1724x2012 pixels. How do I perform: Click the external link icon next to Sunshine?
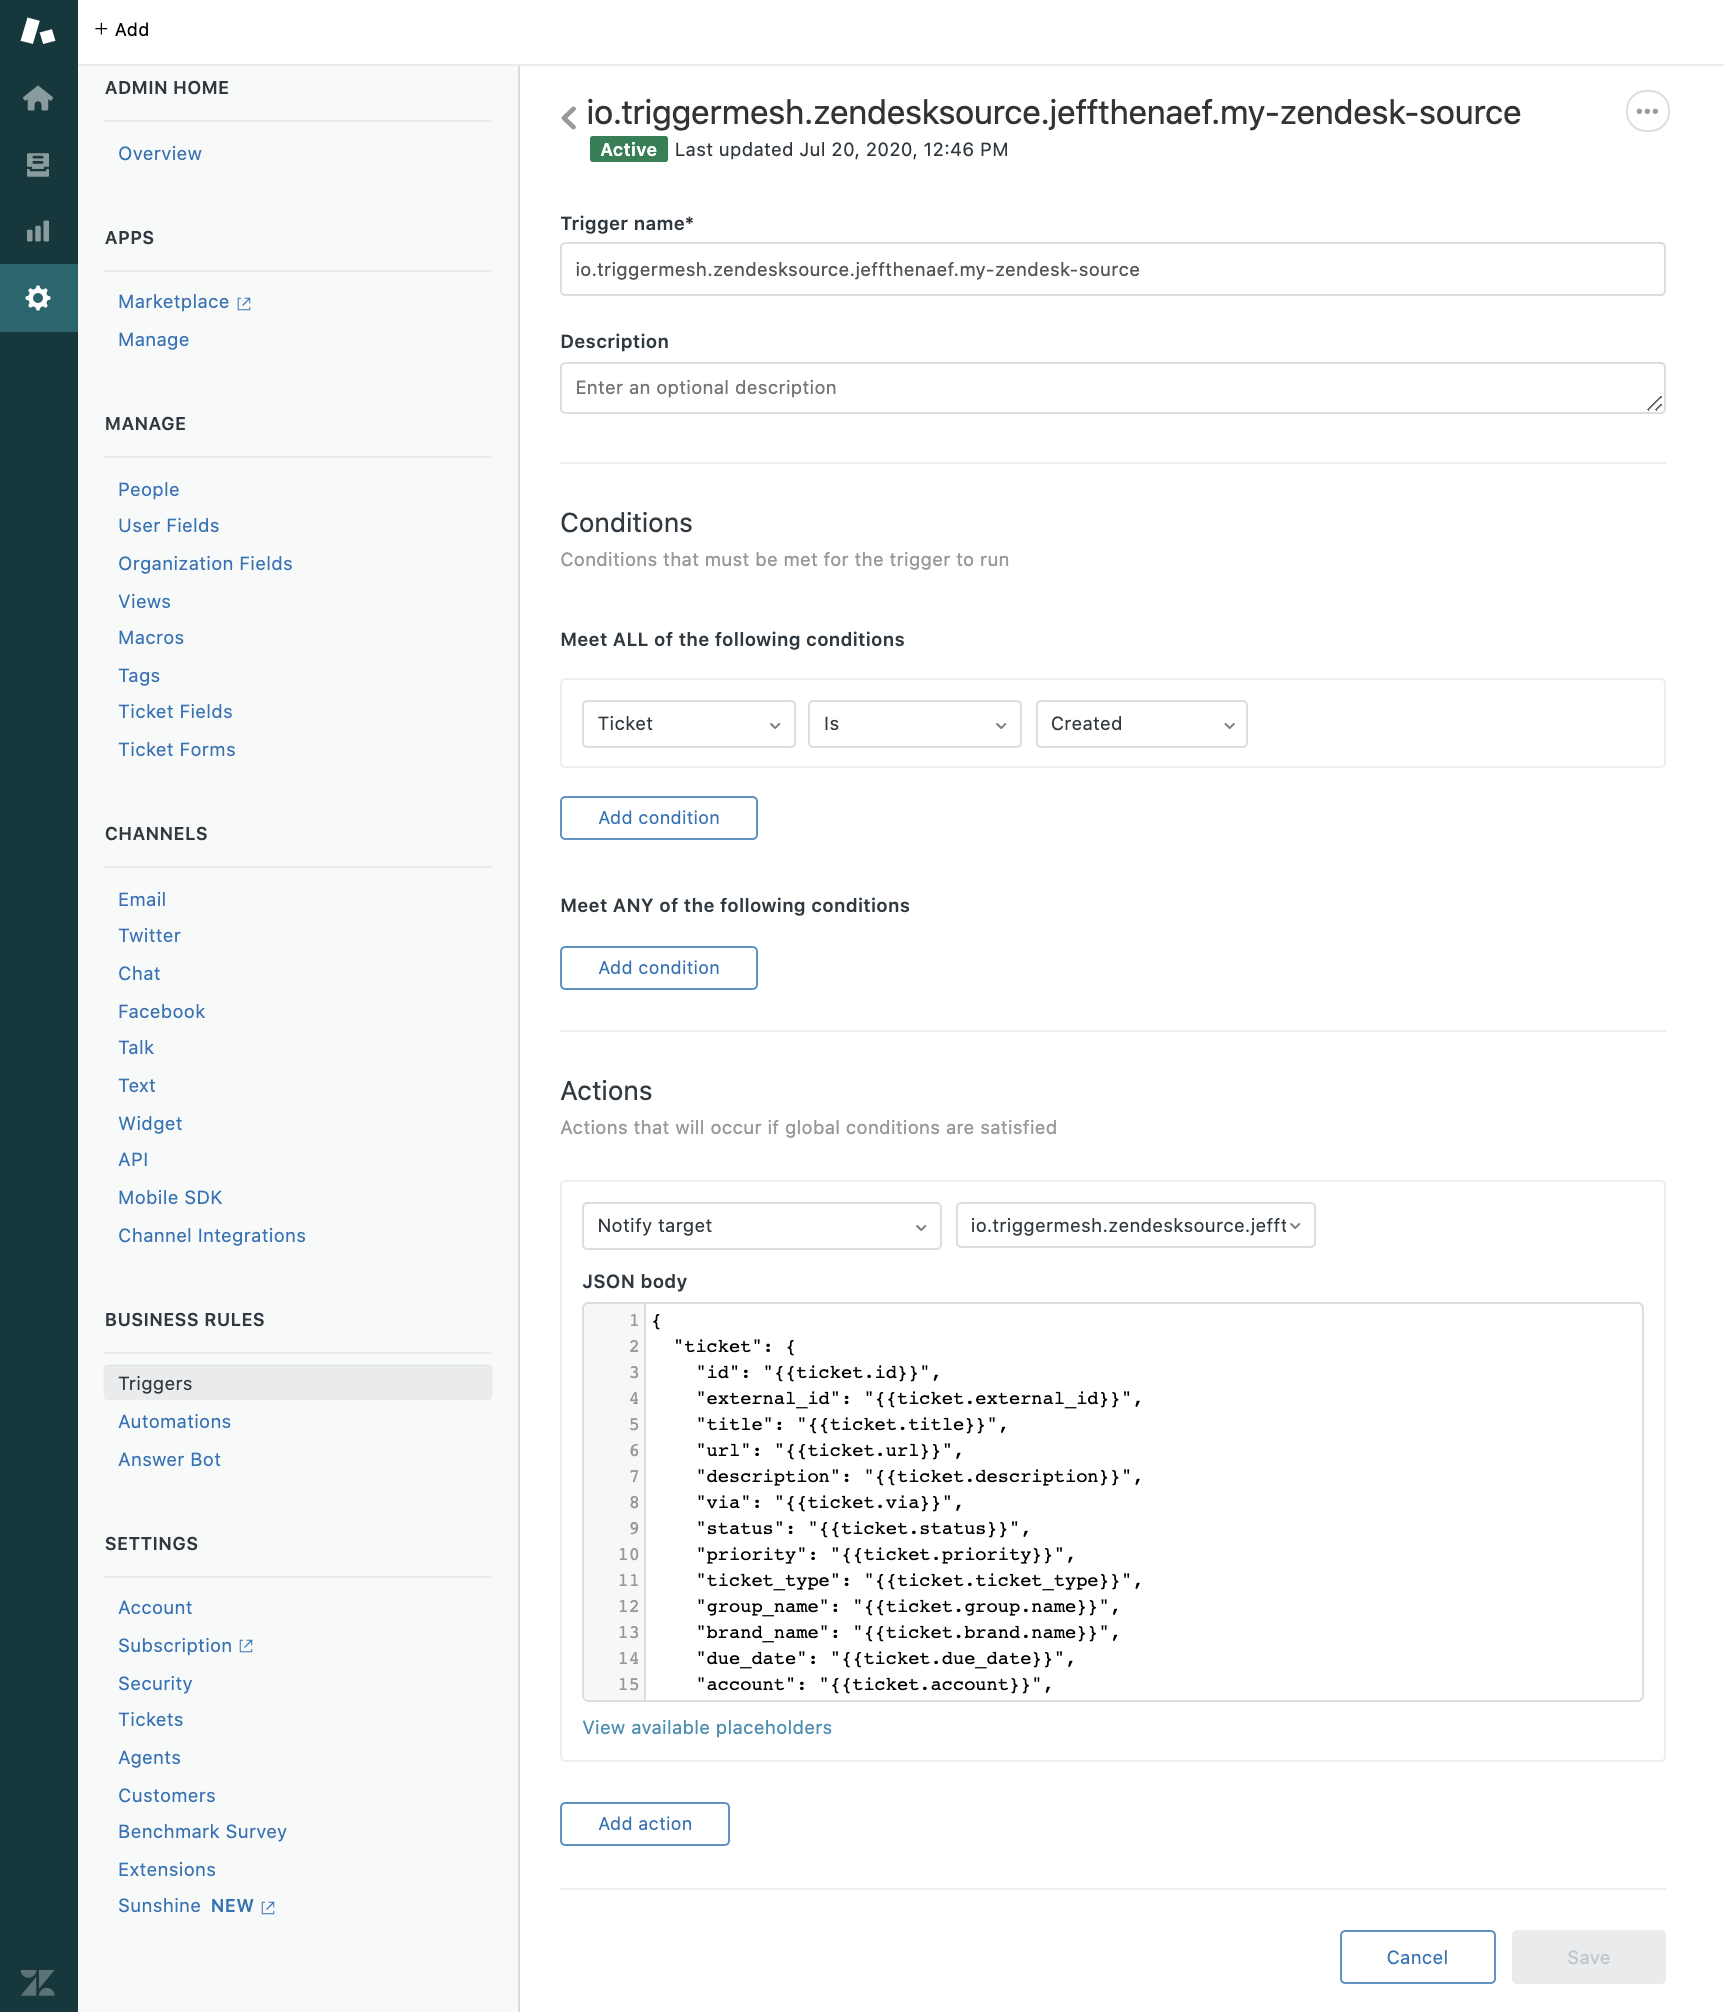tap(268, 1907)
